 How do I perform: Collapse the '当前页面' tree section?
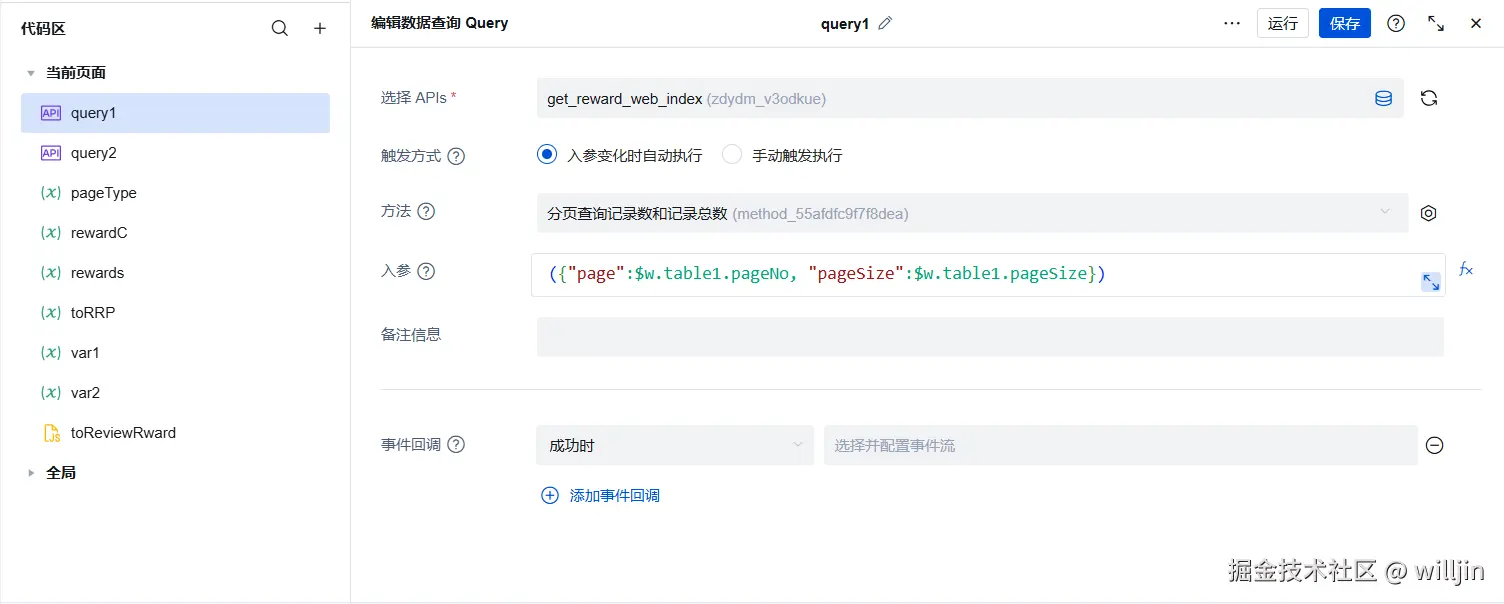click(x=31, y=73)
